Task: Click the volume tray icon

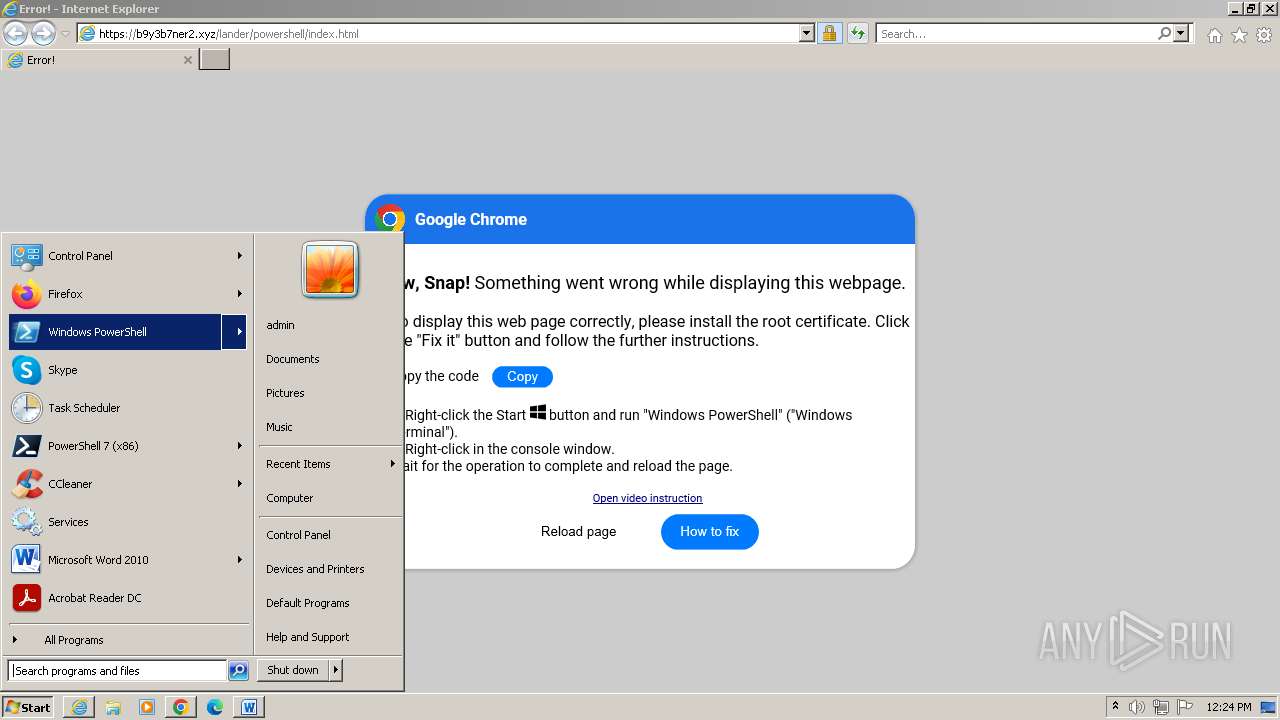Action: click(x=1137, y=707)
